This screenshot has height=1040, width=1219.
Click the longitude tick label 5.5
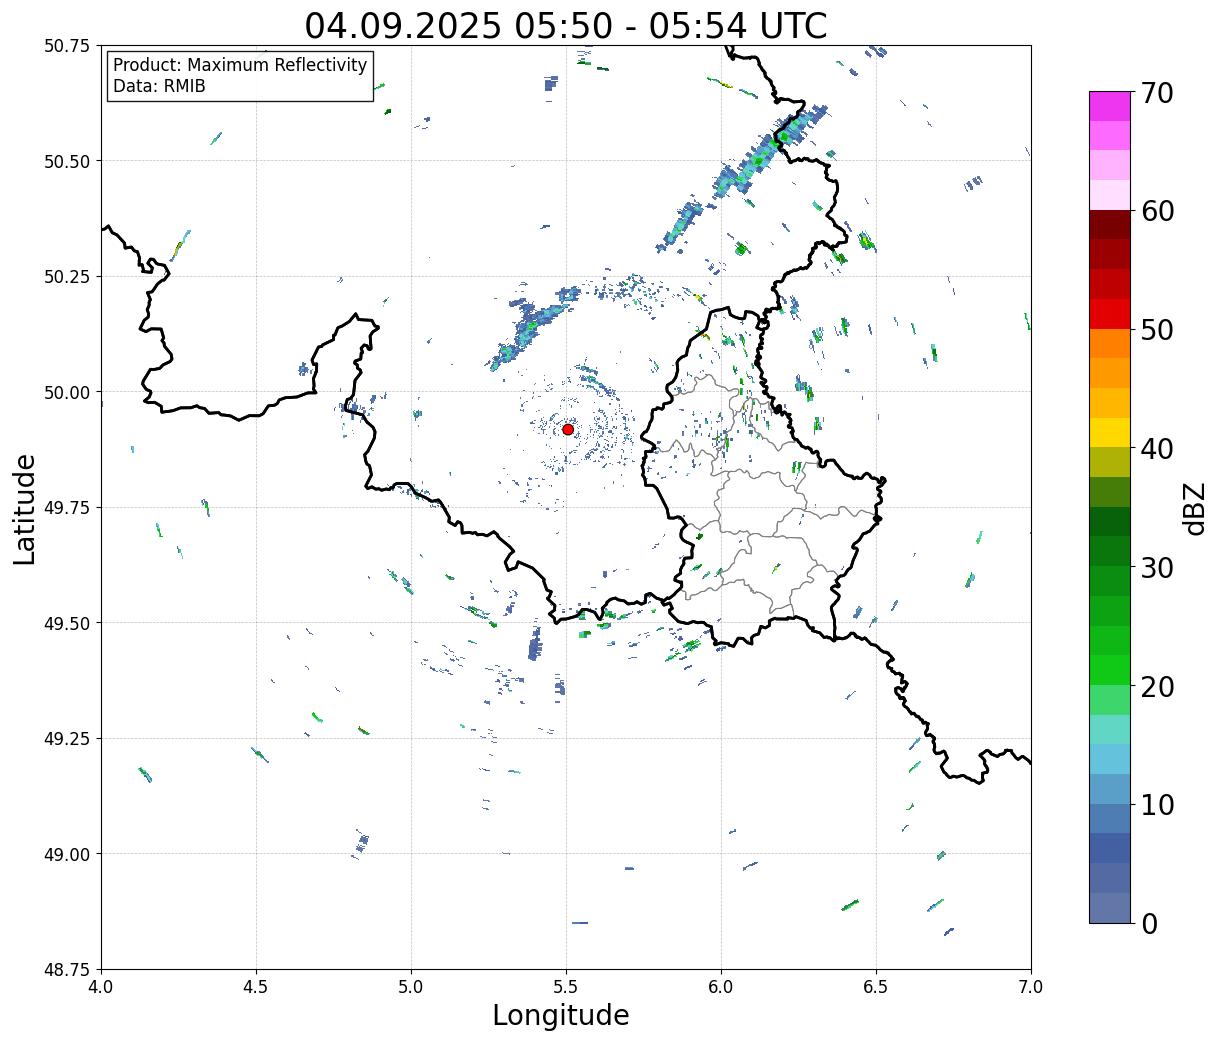tap(566, 987)
